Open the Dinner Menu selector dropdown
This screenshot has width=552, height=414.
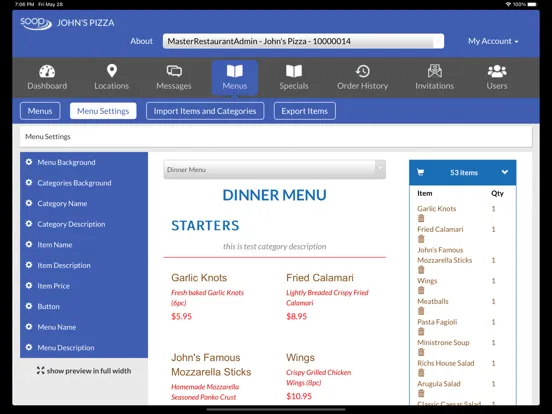(x=275, y=169)
